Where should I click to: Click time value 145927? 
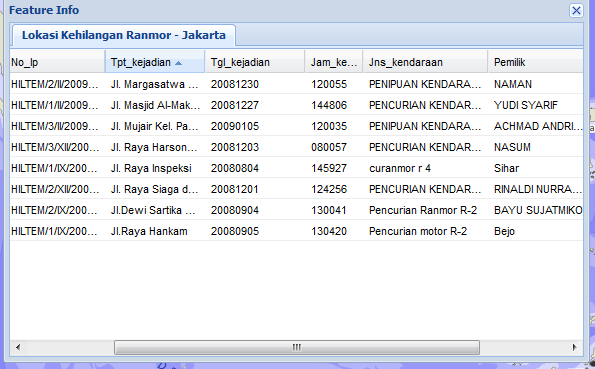[x=329, y=168]
